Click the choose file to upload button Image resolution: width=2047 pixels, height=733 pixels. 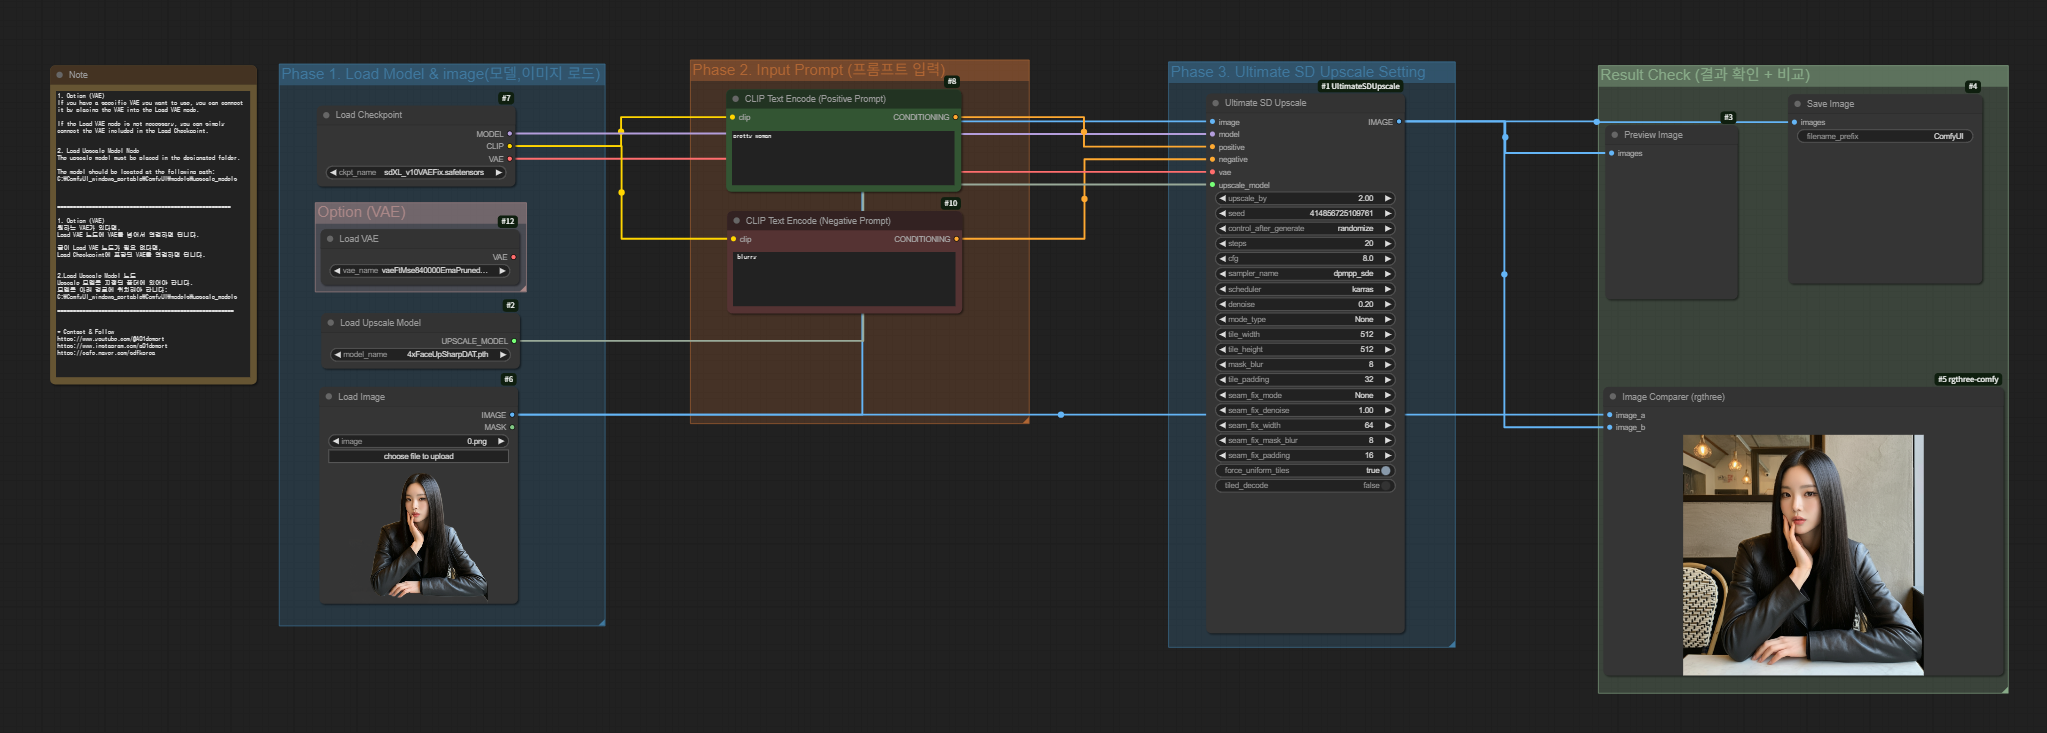pyautogui.click(x=418, y=457)
